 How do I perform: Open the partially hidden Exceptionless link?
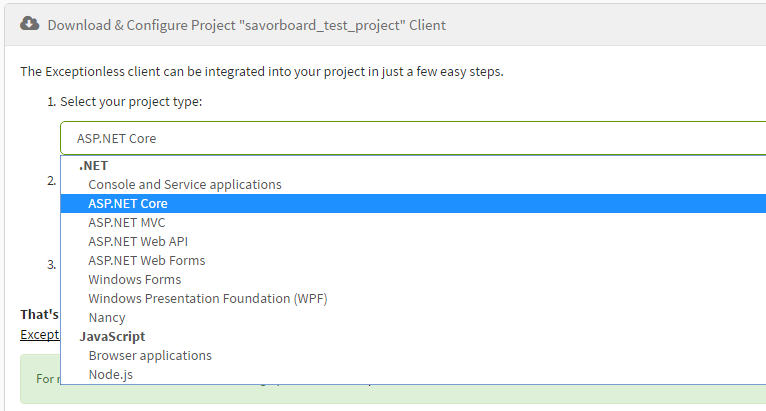(40, 335)
